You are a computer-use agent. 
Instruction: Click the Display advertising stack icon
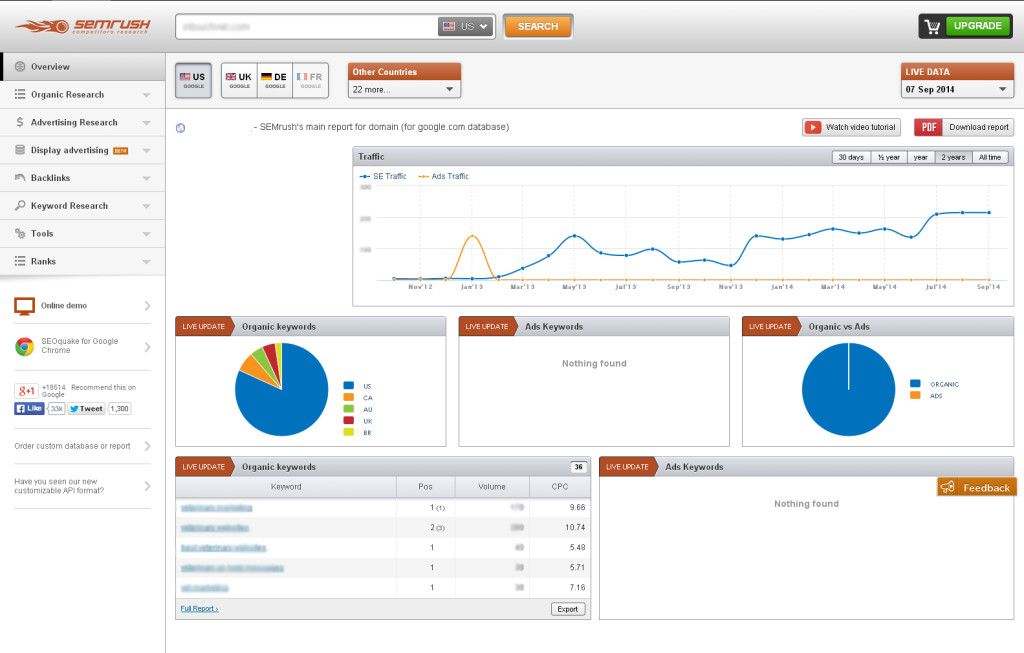pos(20,150)
